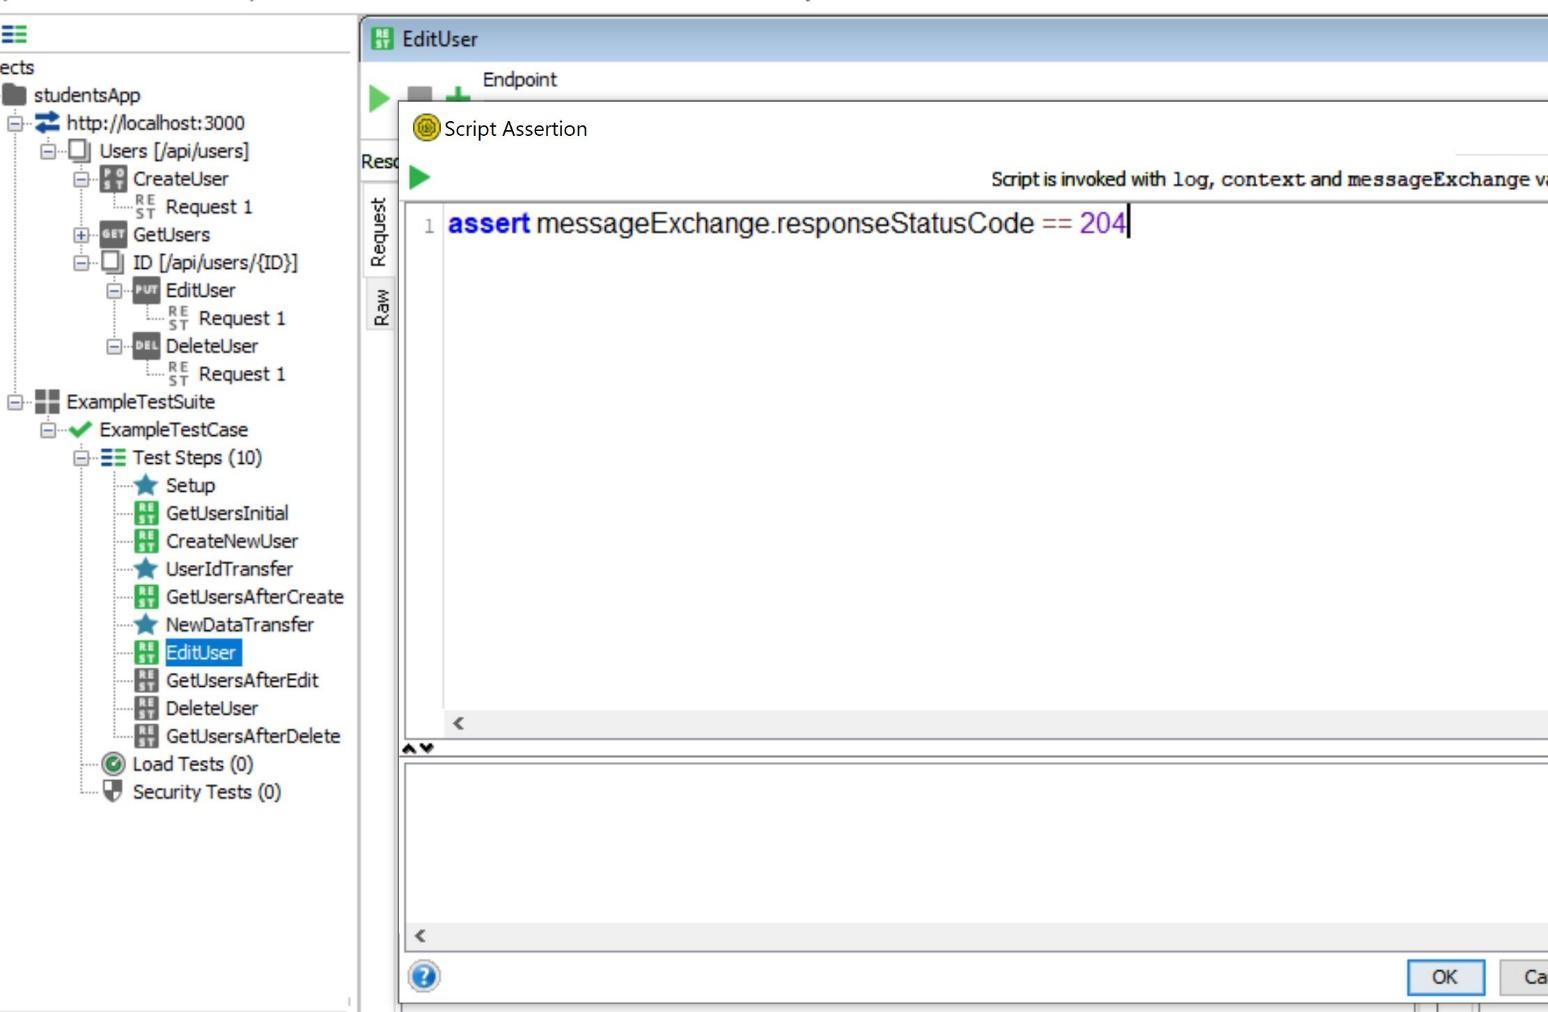1548x1012 pixels.
Task: Run the script assertion with green play icon
Action: pyautogui.click(x=421, y=176)
